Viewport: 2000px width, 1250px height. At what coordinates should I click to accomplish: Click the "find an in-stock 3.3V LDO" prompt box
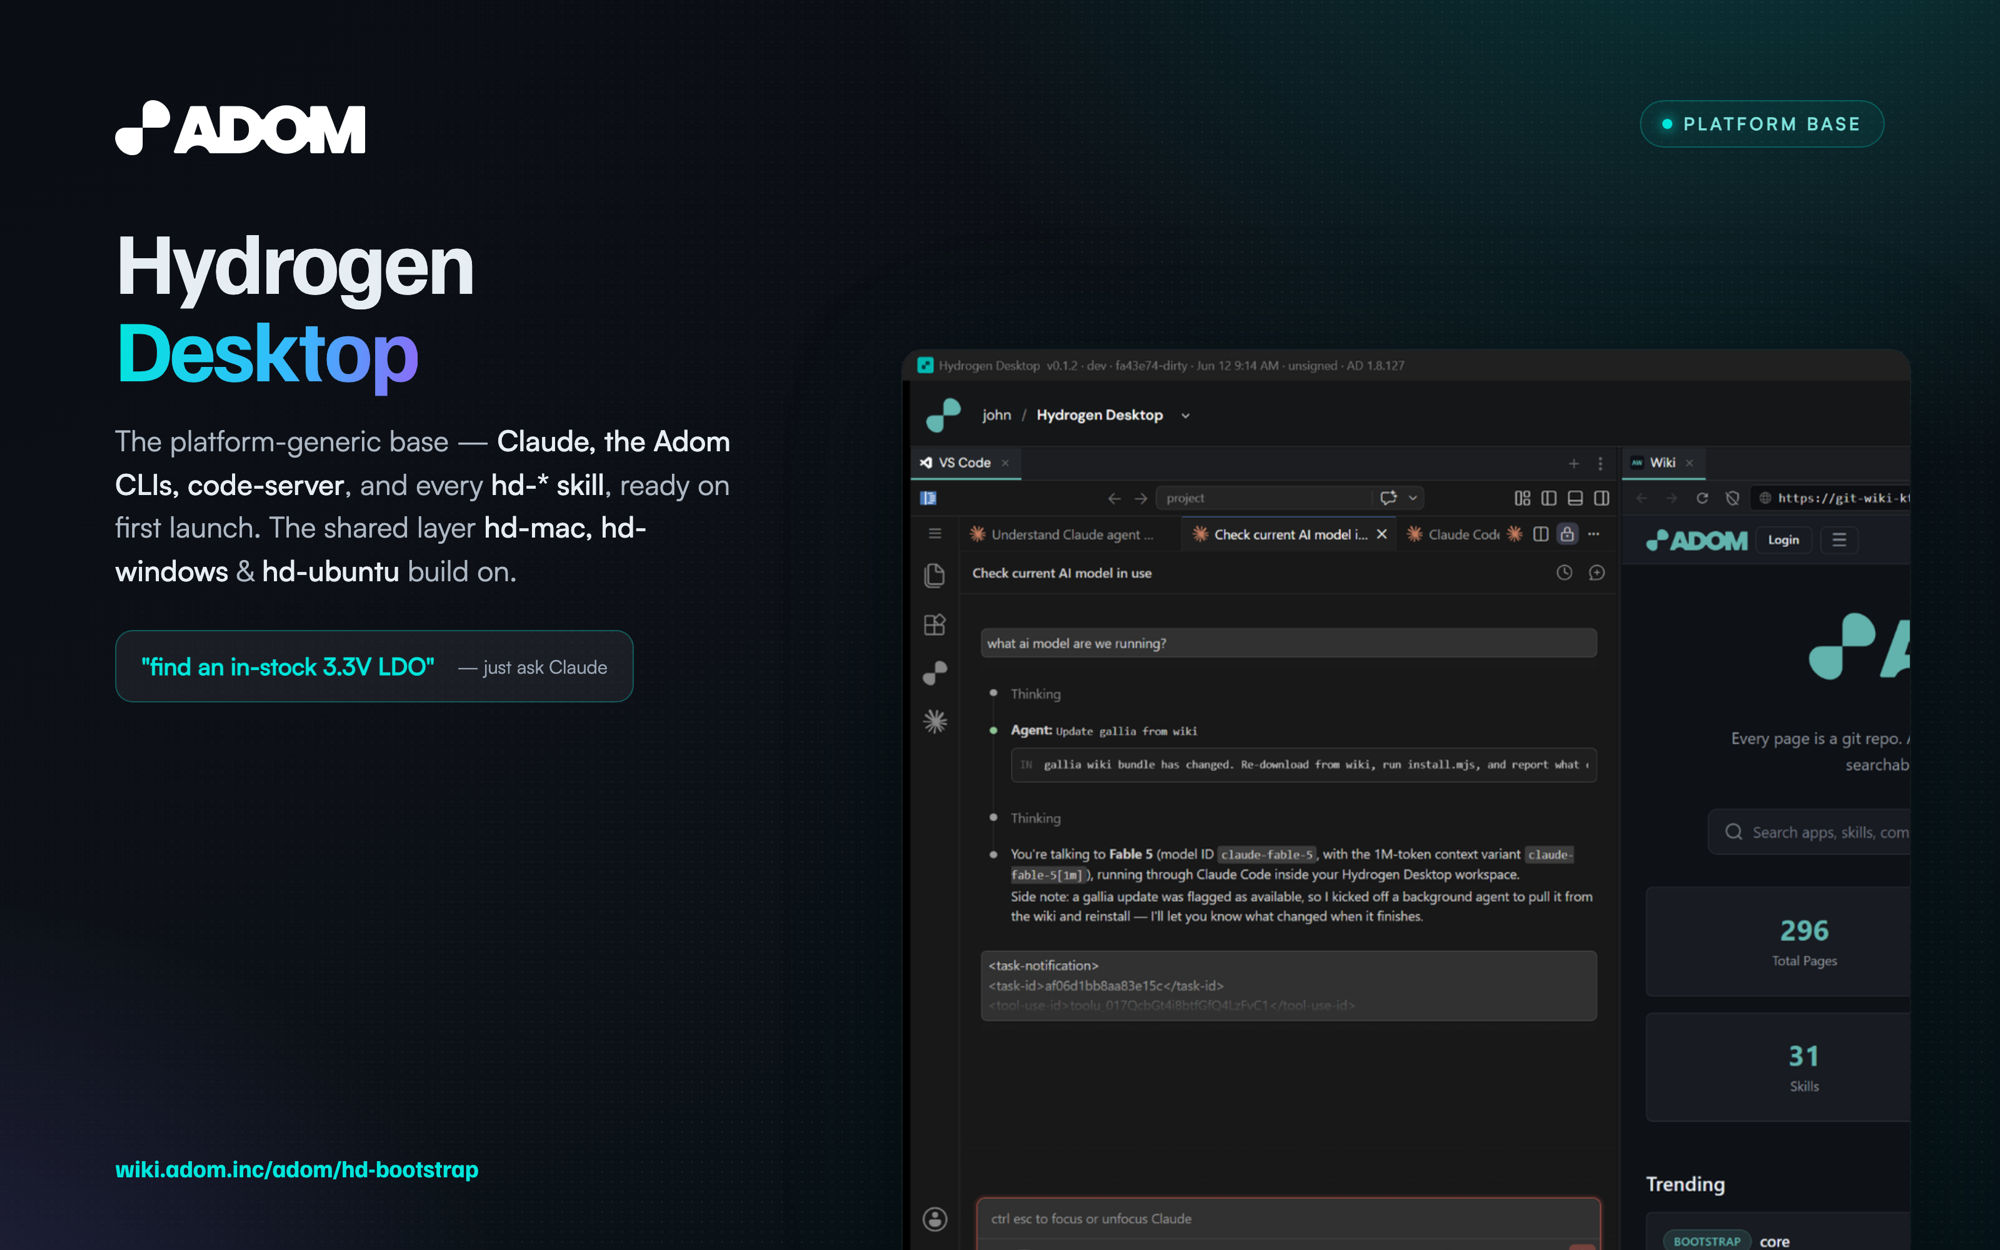(374, 666)
